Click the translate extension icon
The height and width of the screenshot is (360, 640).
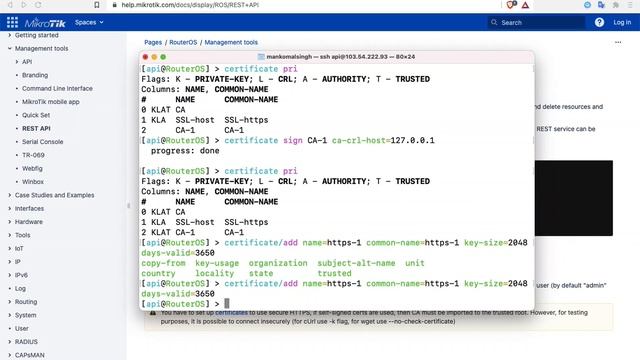point(601,5)
